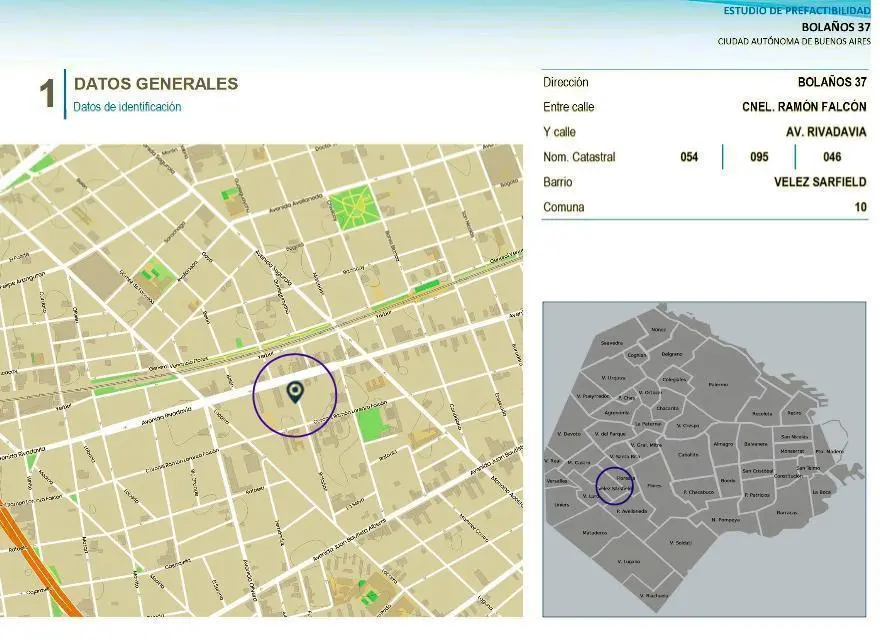Click the location pin marker on the street map
The height and width of the screenshot is (640, 880).
(295, 392)
